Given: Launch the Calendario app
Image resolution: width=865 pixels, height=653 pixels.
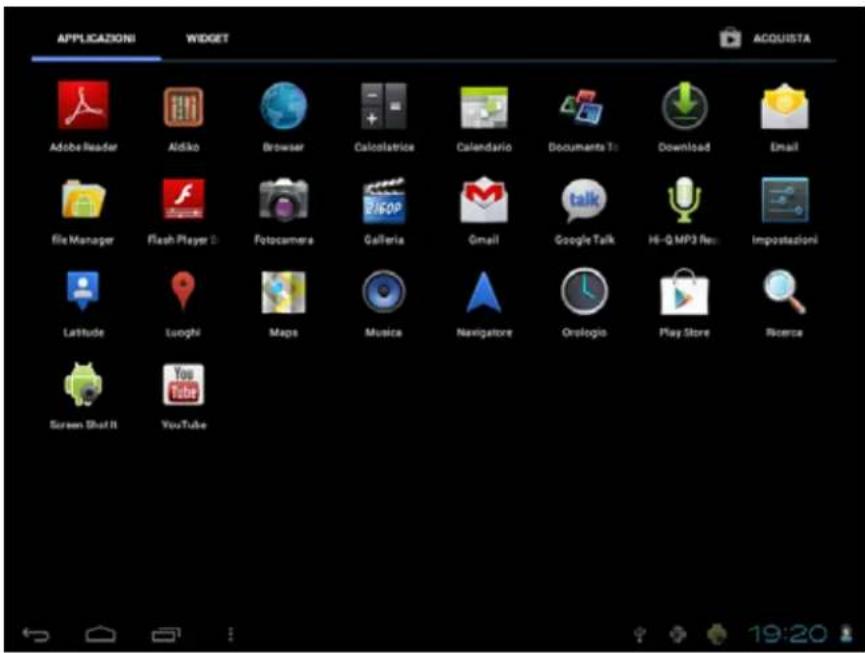Looking at the screenshot, I should pyautogui.click(x=484, y=106).
